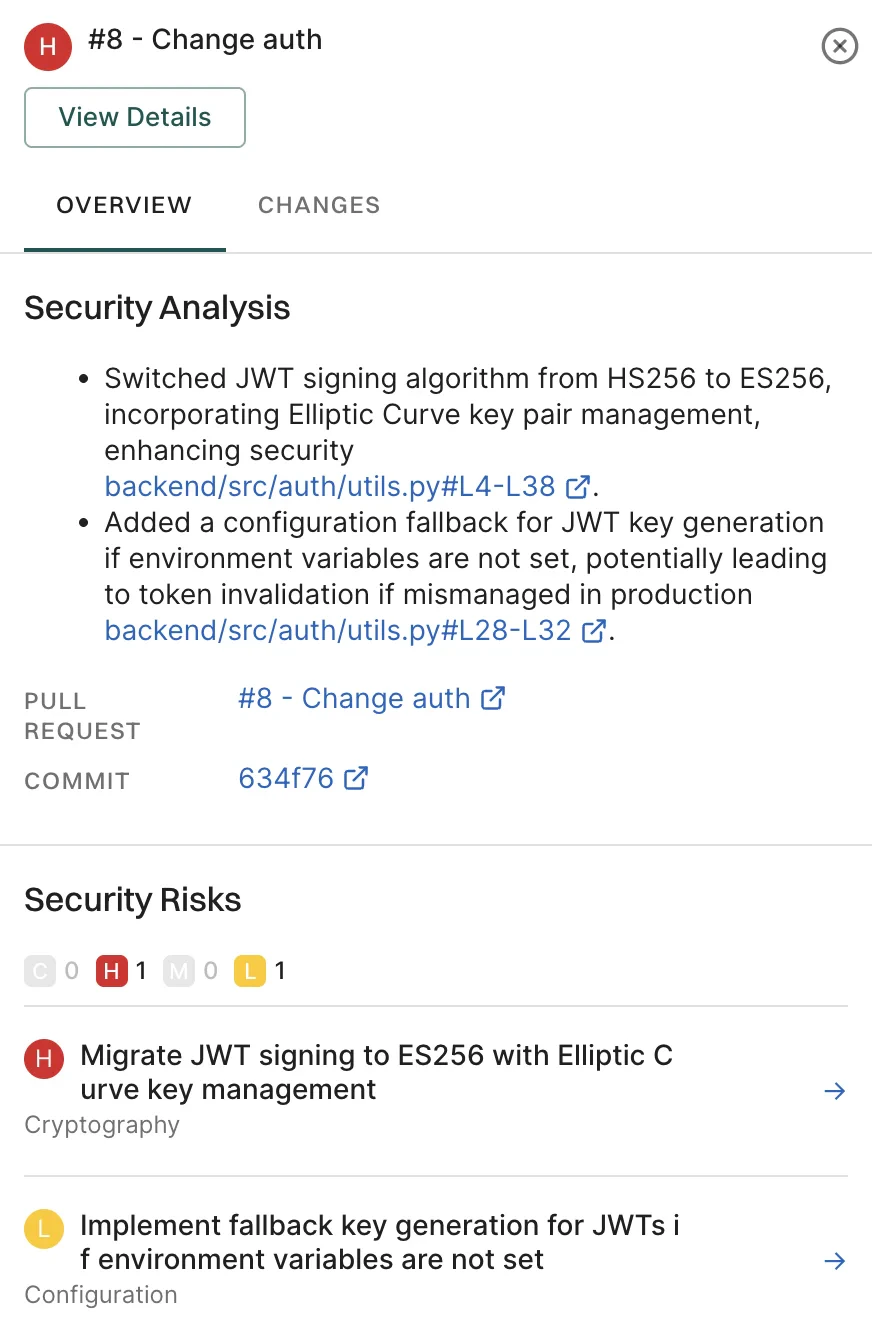Switch to the CHANGES tab

click(x=318, y=205)
